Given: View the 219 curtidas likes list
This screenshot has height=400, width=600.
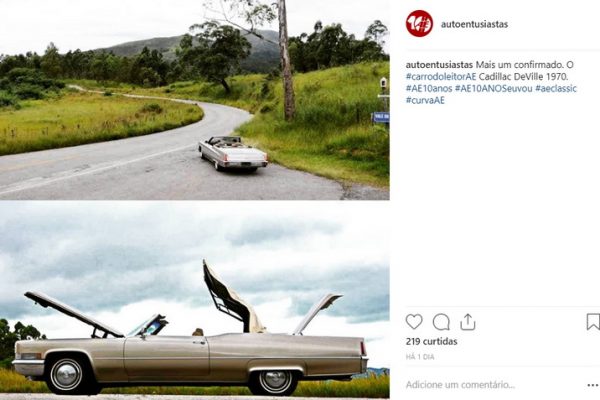Looking at the screenshot, I should tap(432, 341).
